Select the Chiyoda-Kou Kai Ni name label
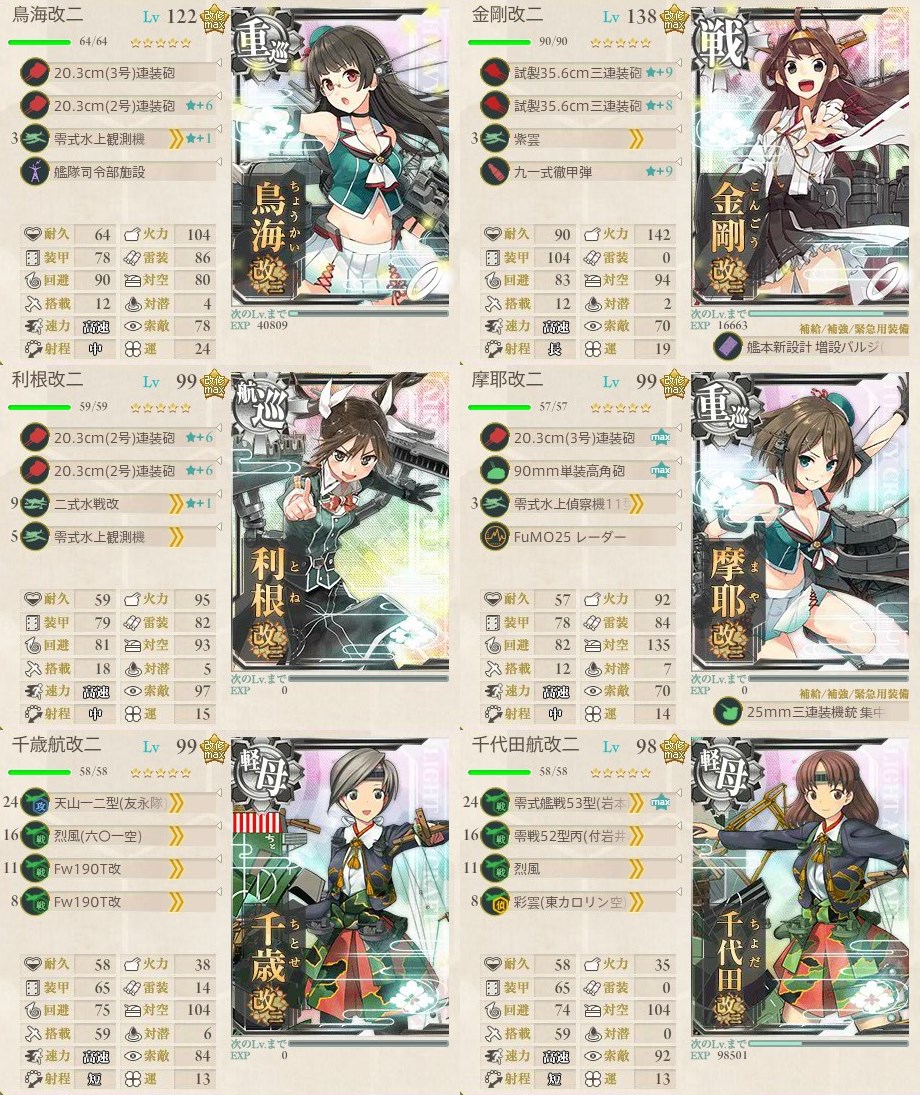This screenshot has width=920, height=1095. 525,744
